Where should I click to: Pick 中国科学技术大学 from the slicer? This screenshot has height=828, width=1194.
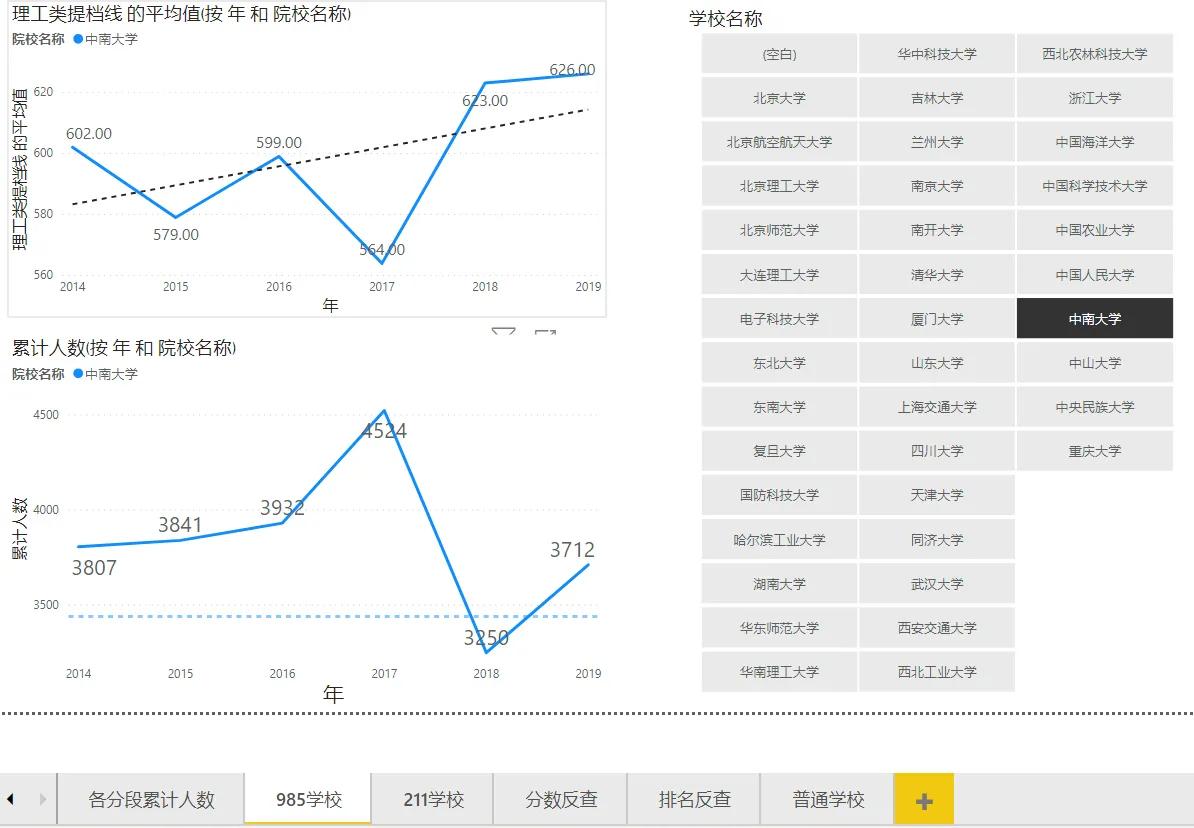[1094, 187]
